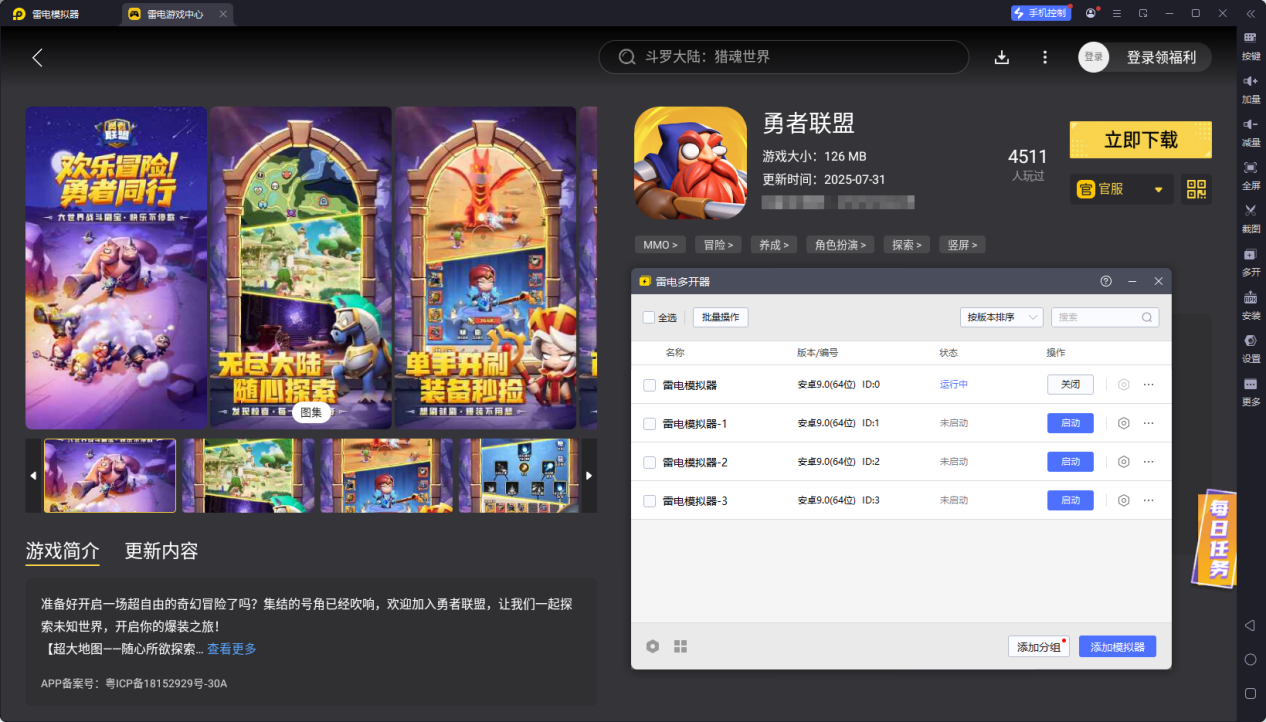1266x722 pixels.
Task: Open the 竖屏 tag
Action: pos(962,244)
